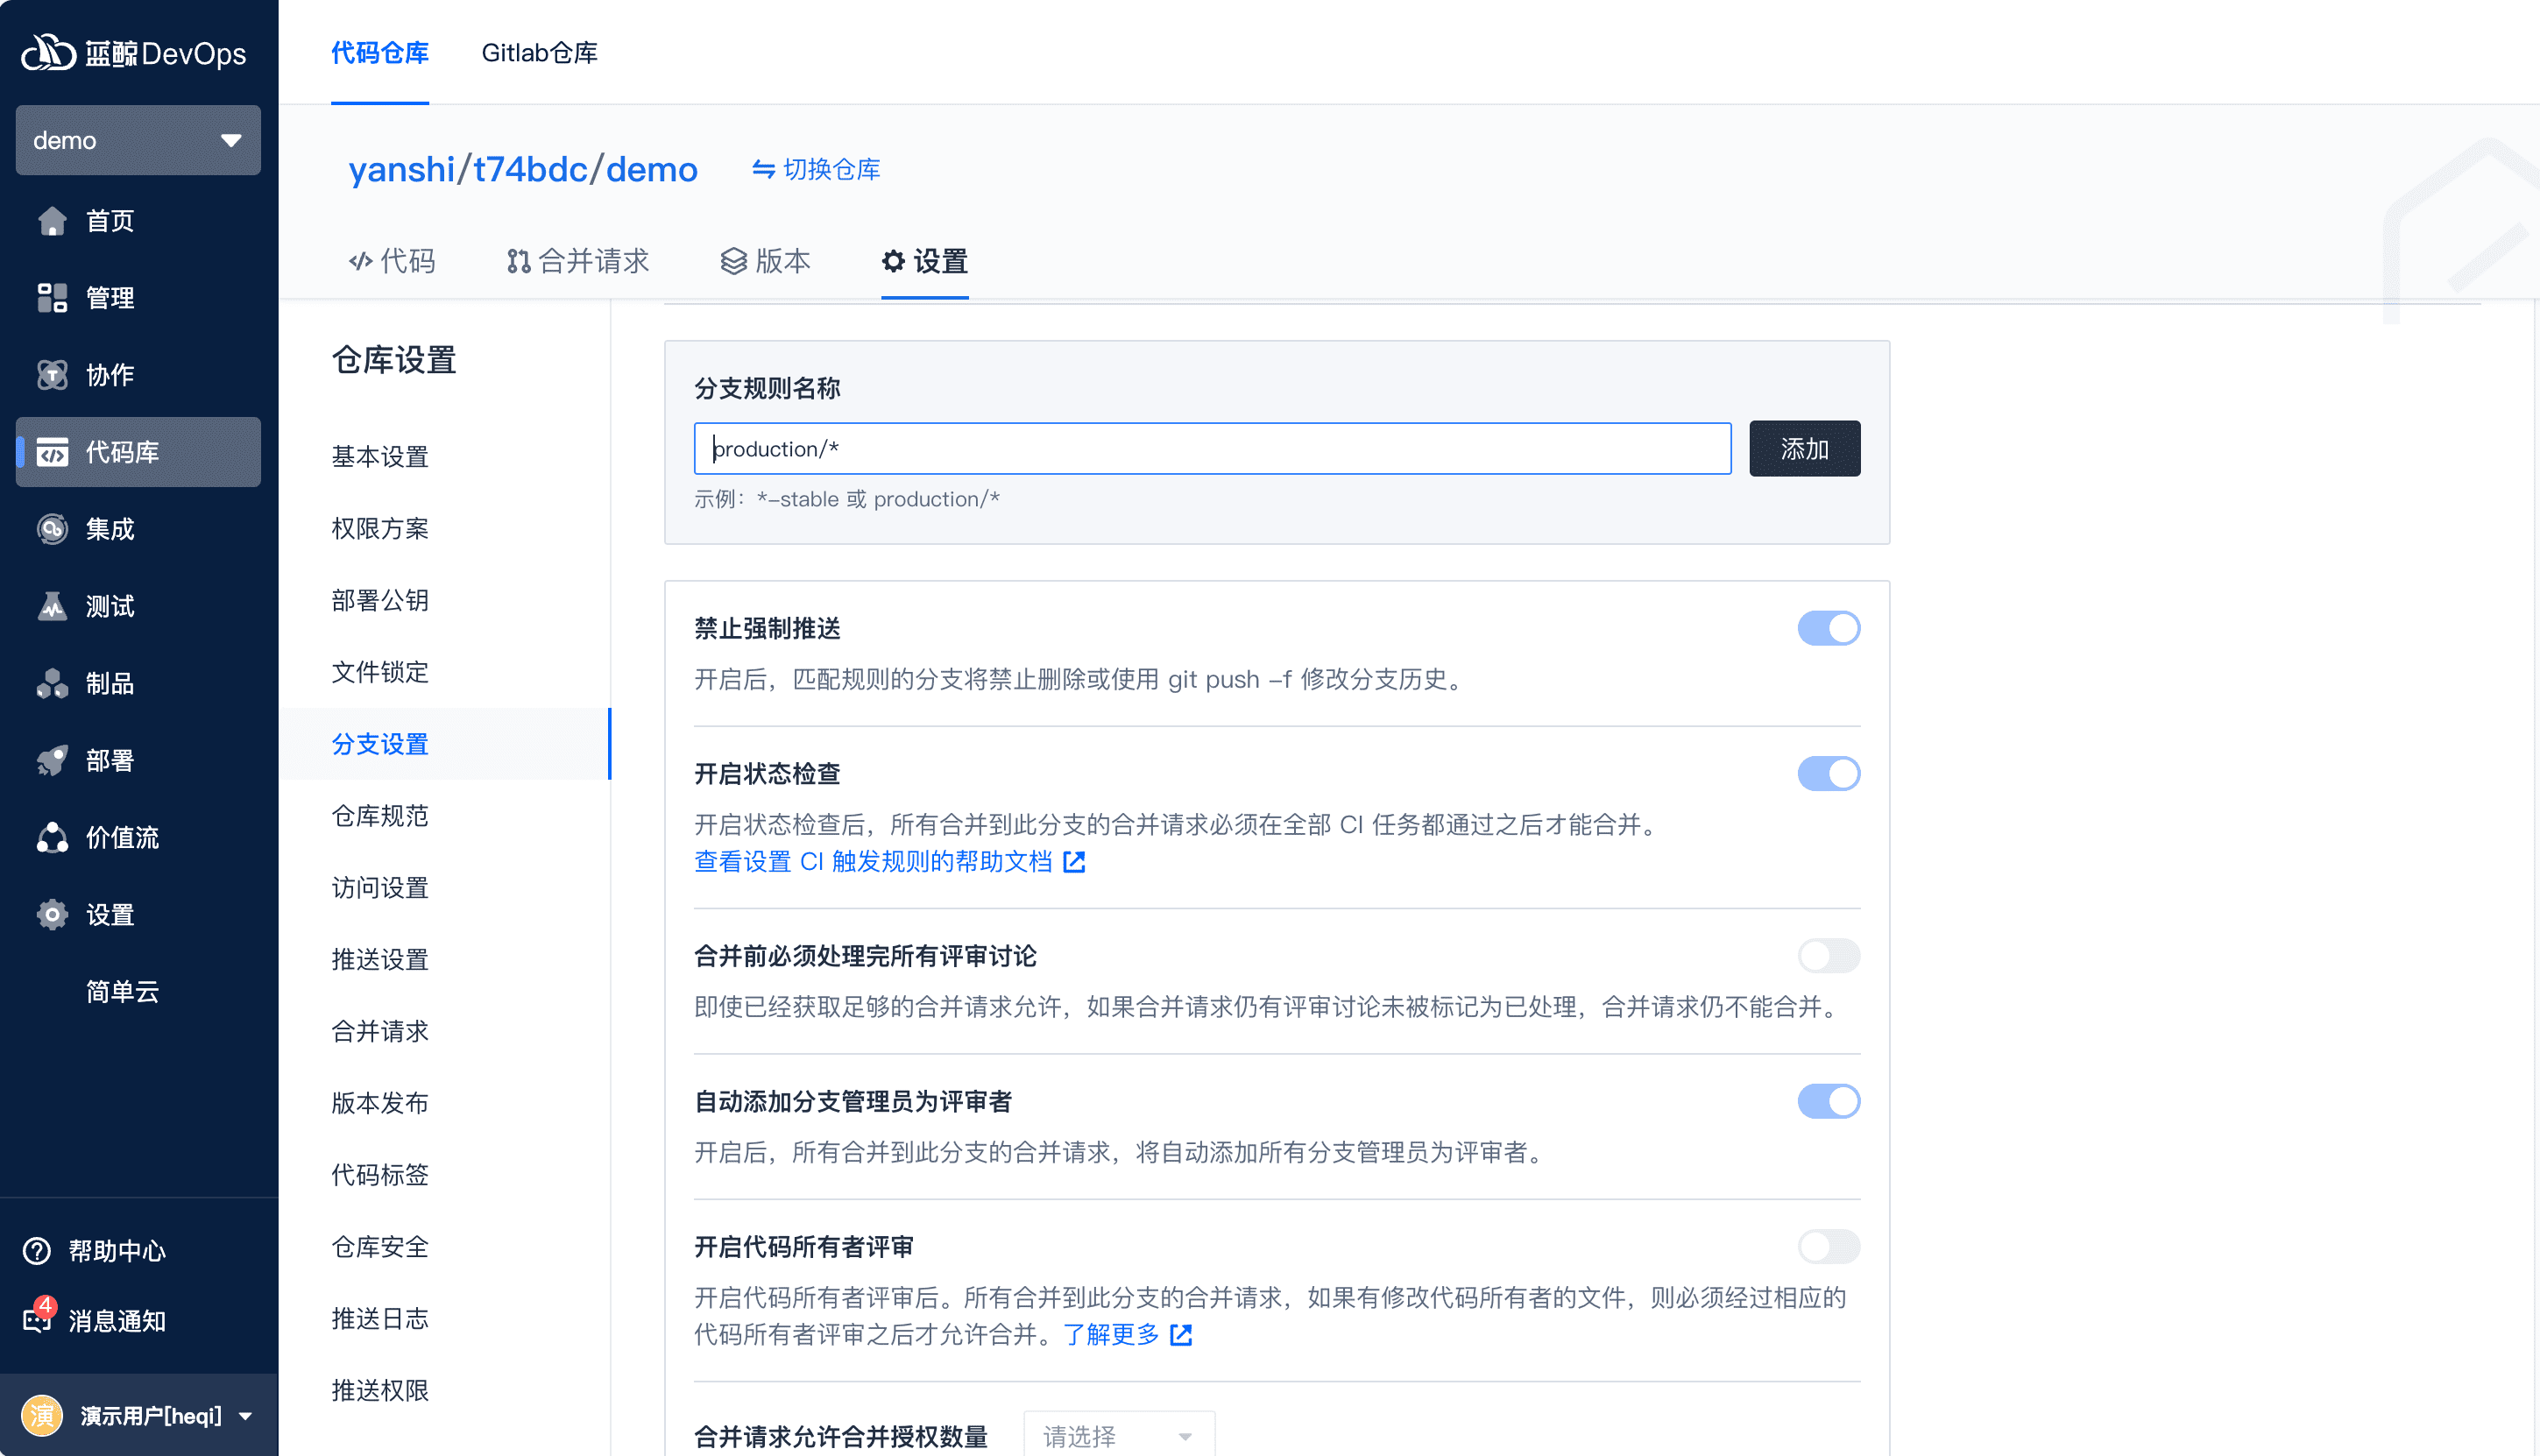2540x1456 pixels.
Task: Select the 管理 management icon in sidebar
Action: coord(53,297)
